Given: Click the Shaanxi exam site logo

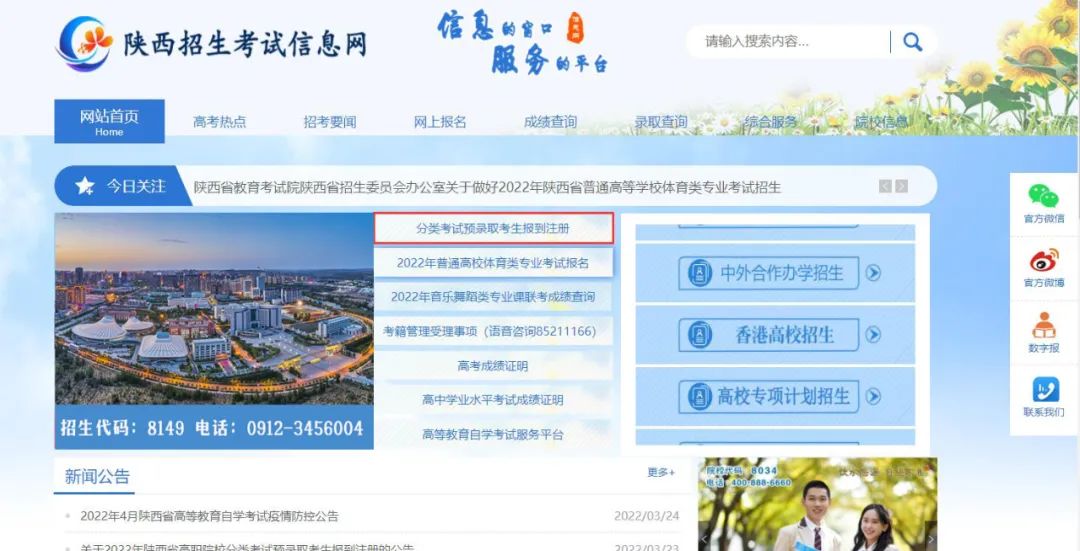Looking at the screenshot, I should [85, 44].
